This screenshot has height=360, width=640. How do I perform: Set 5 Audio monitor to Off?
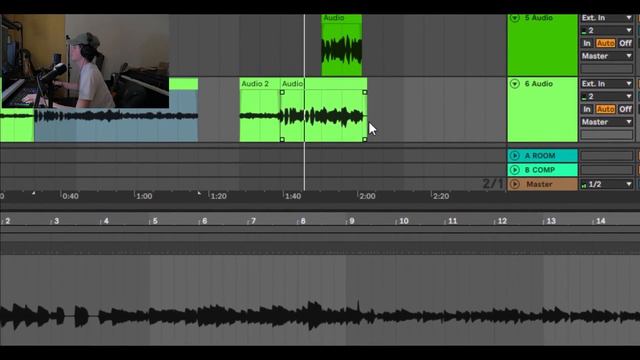625,43
